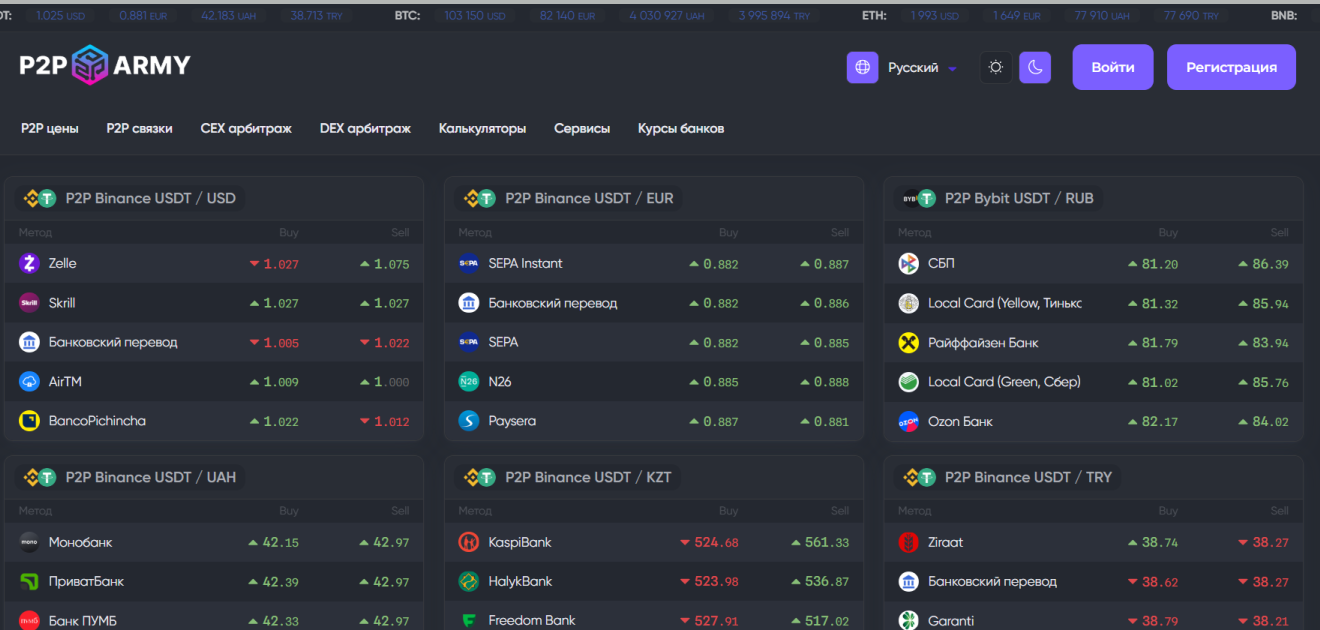Click the Банк ПУМБ icon
The width and height of the screenshot is (1320, 630).
point(29,621)
